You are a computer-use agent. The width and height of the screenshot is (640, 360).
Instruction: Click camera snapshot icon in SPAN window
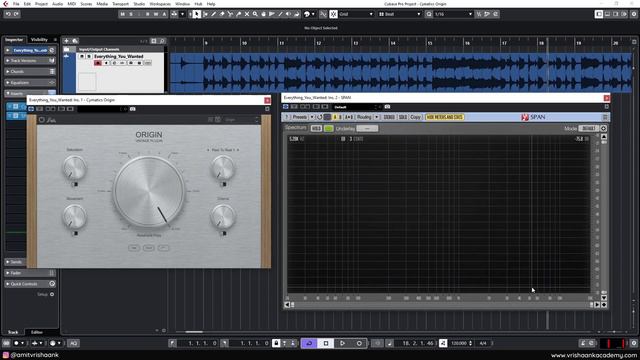387,107
